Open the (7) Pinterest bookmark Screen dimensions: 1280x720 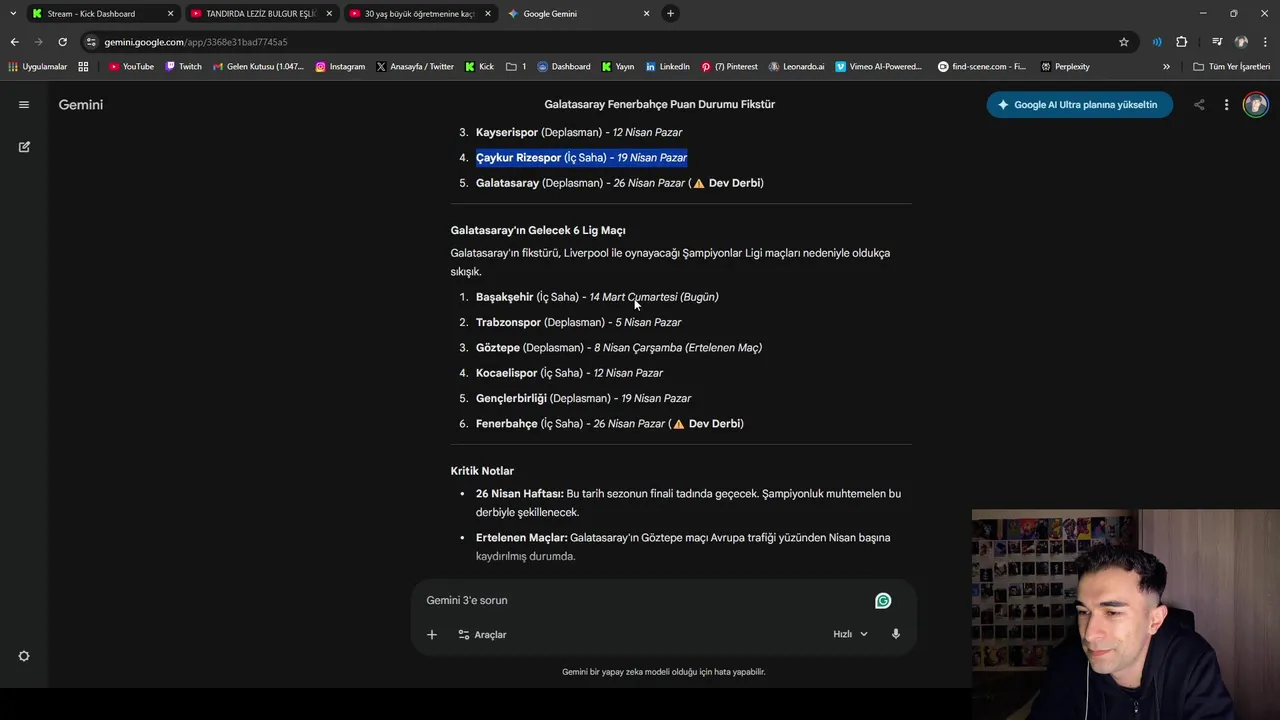(729, 67)
